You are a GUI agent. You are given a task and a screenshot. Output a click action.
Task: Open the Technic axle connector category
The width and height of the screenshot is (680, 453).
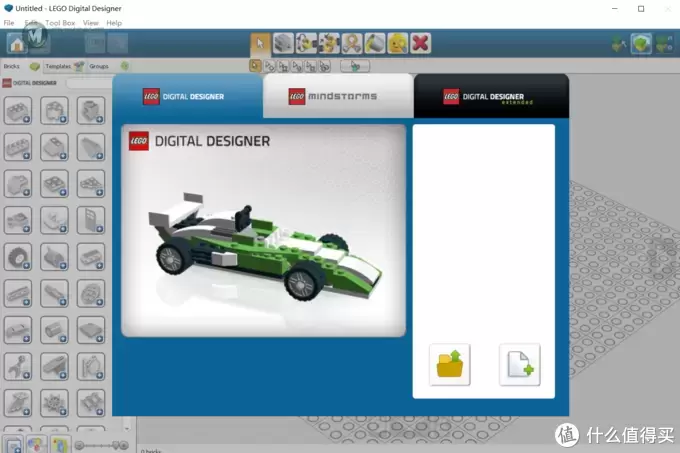pos(54,293)
